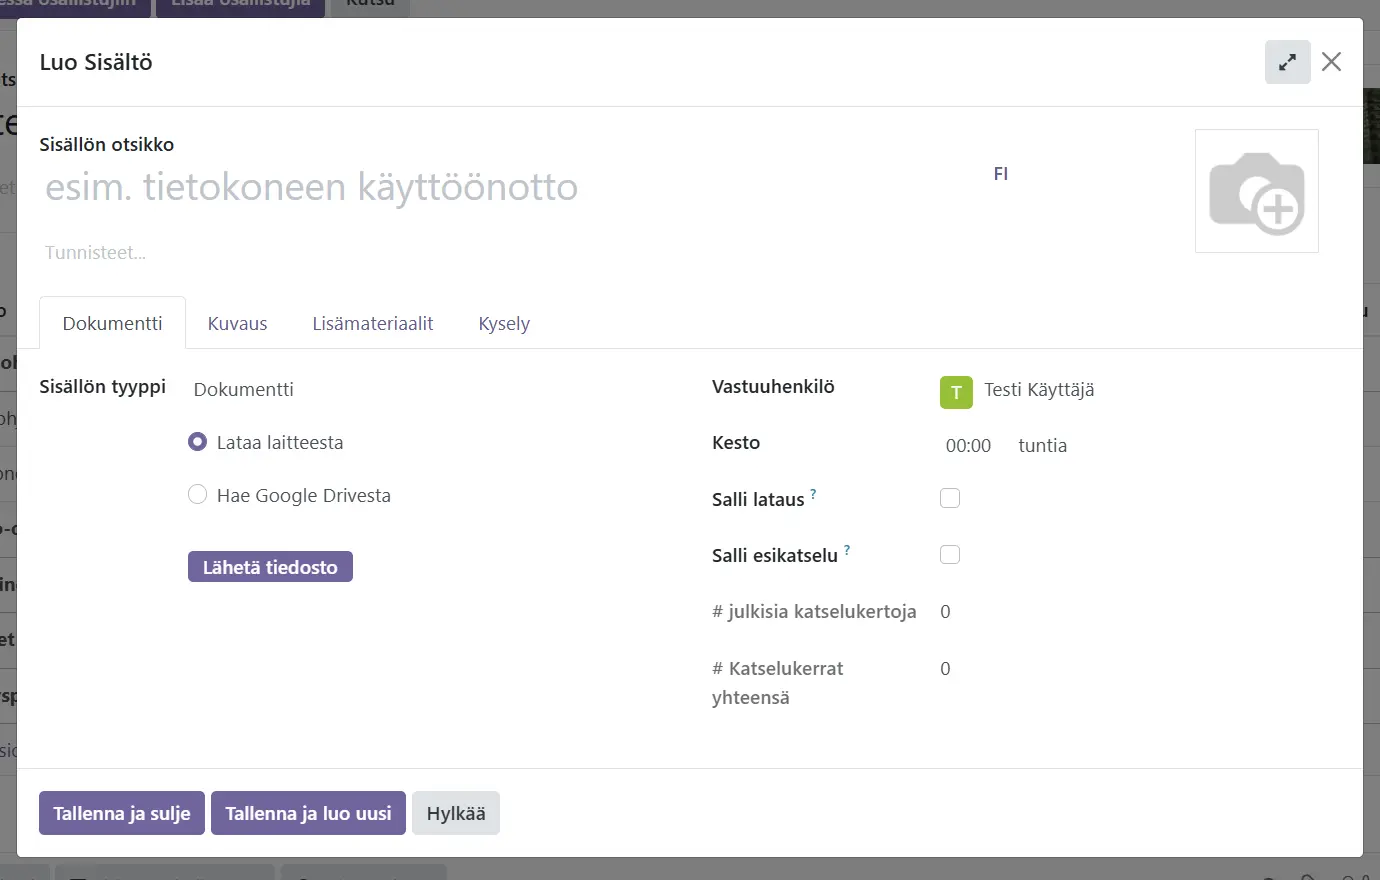Screen dimensions: 1380x880
Task: Enable the Salli lataus checkbox
Action: click(950, 498)
